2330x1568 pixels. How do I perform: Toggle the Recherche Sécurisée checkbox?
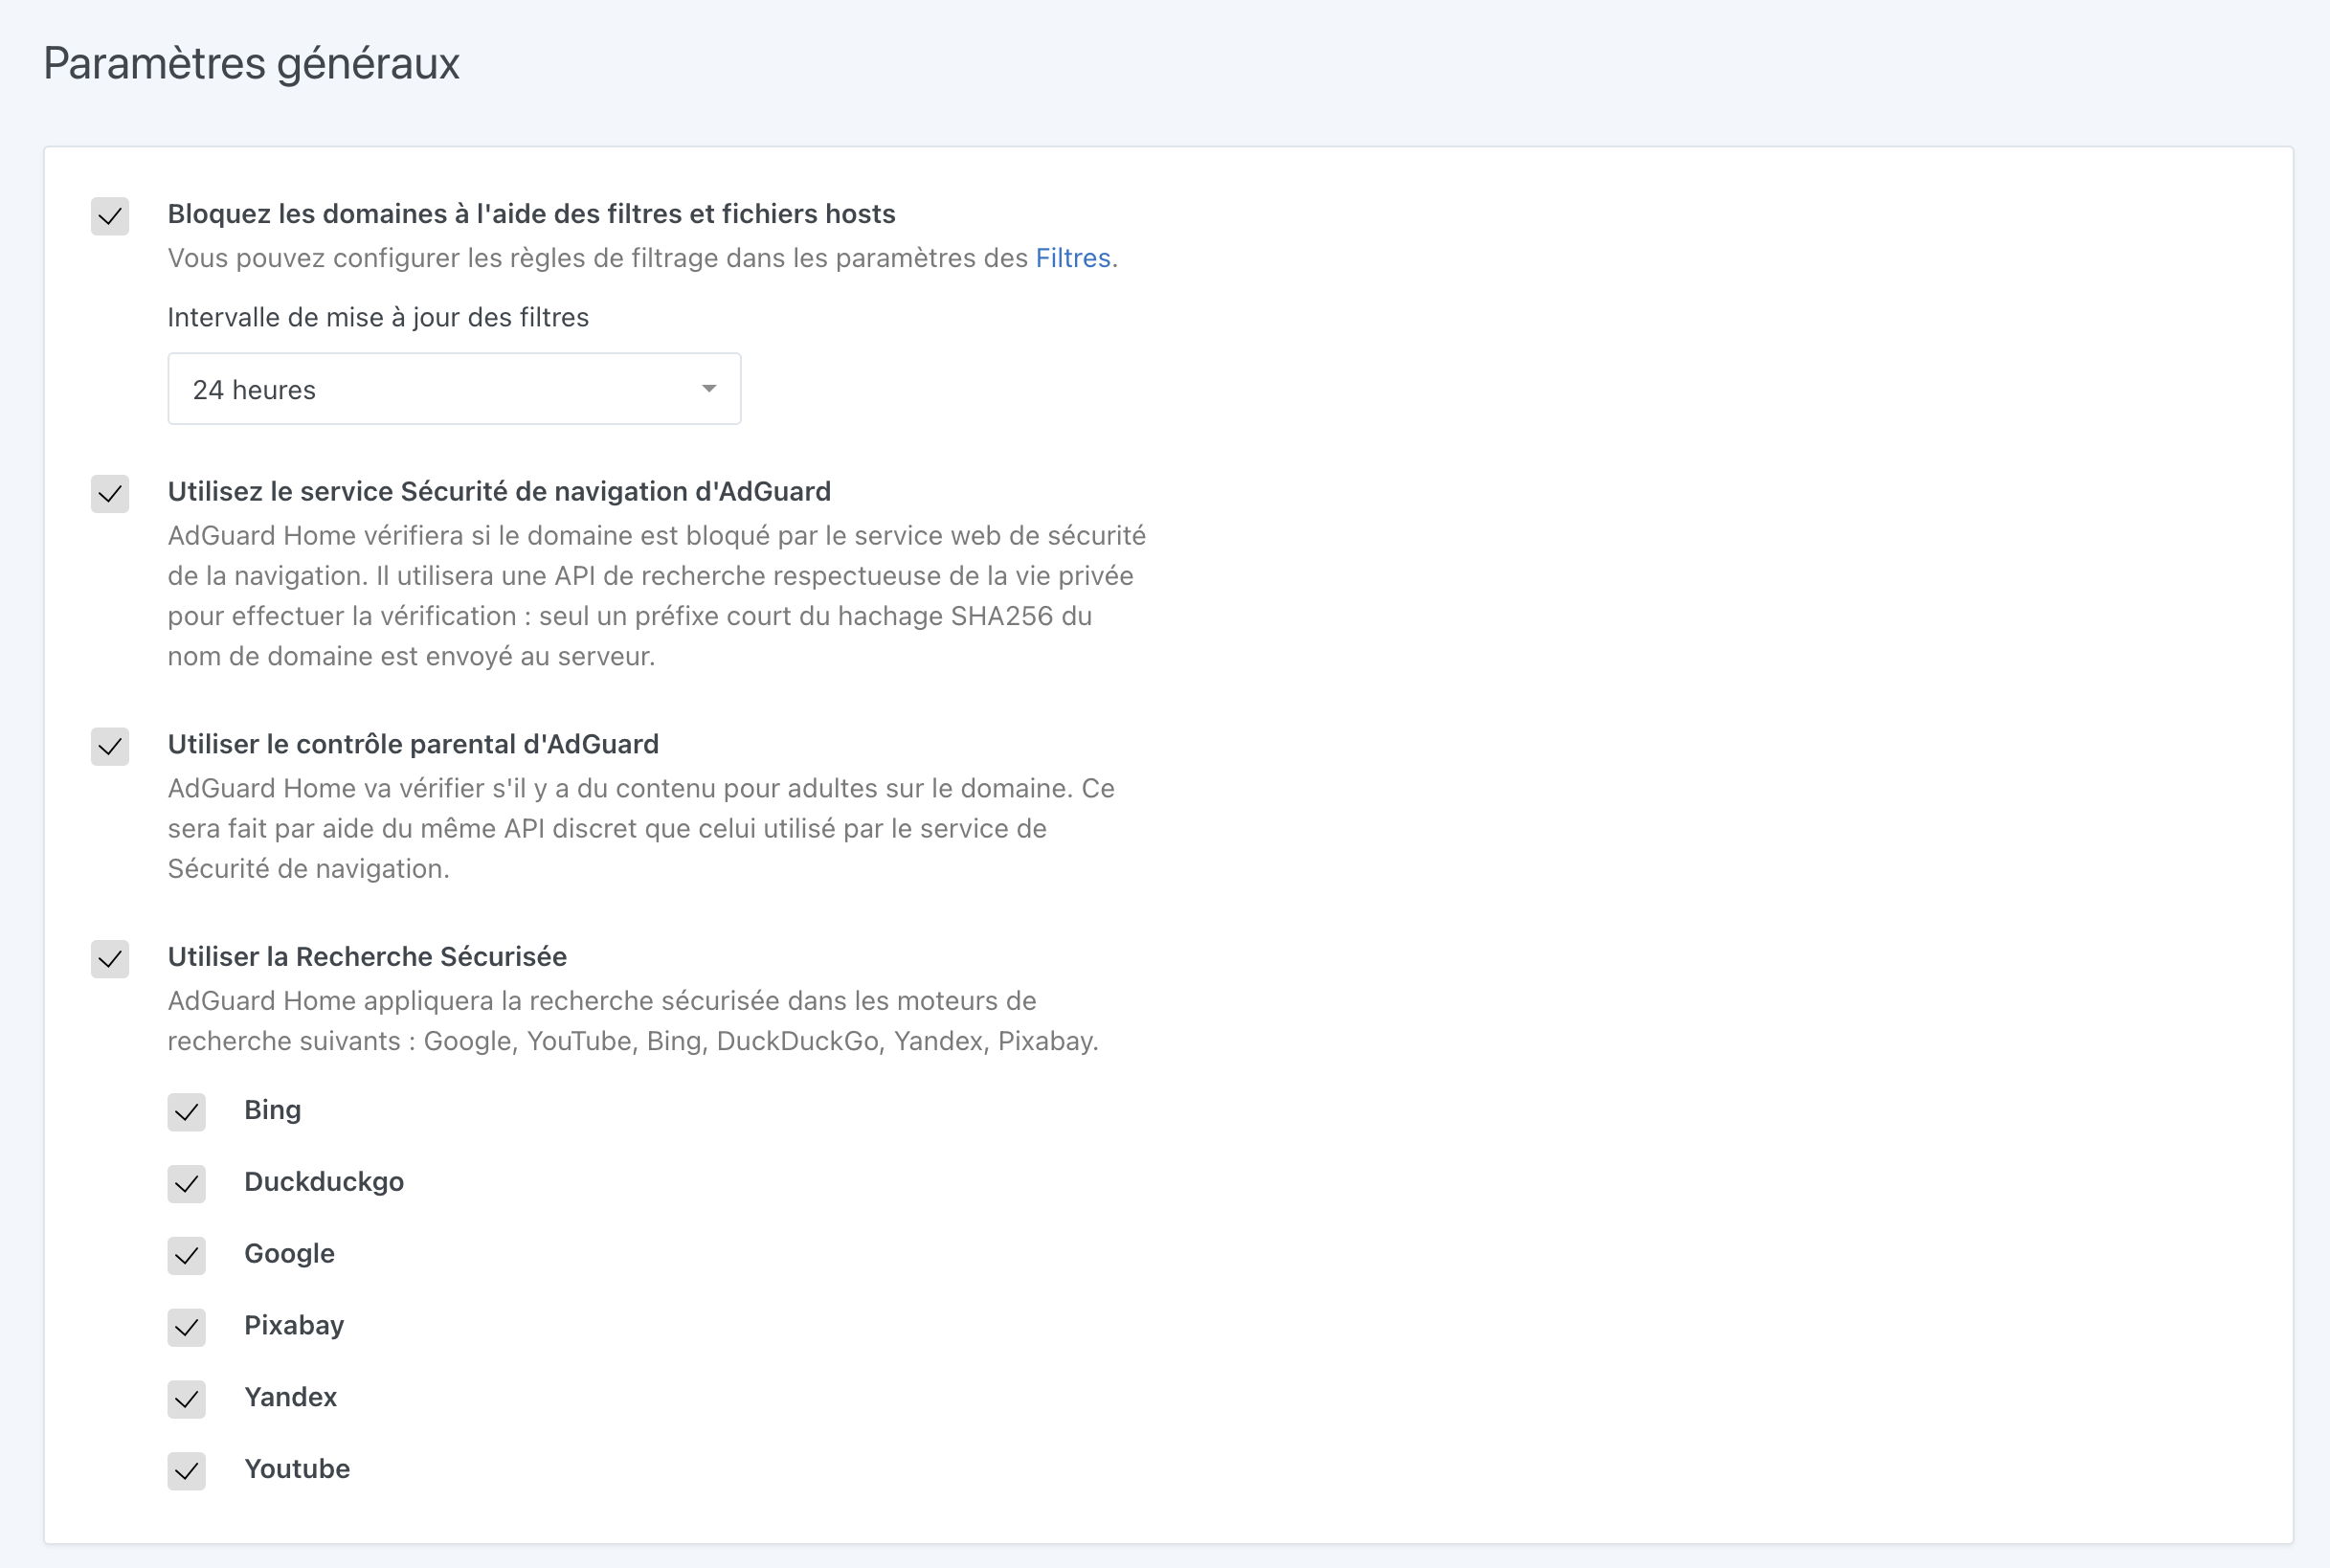[x=110, y=959]
